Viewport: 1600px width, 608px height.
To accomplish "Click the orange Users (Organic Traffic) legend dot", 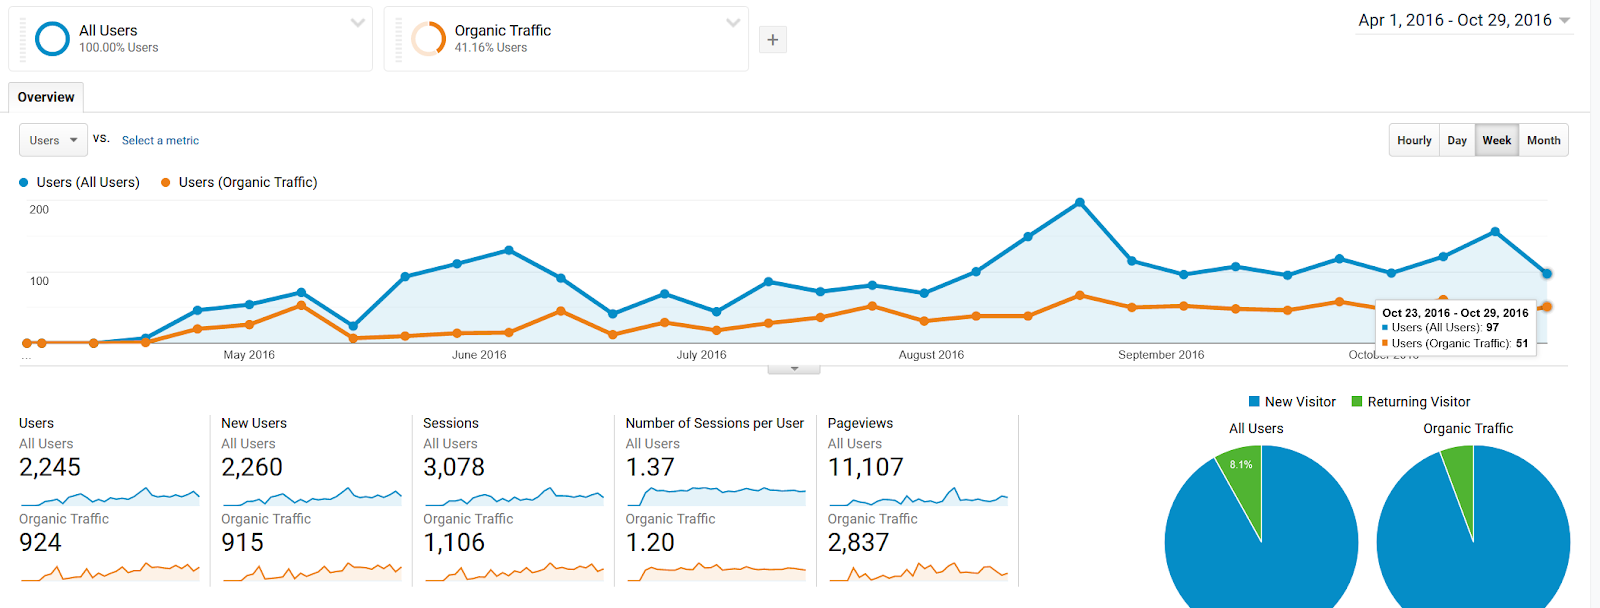I will (166, 183).
